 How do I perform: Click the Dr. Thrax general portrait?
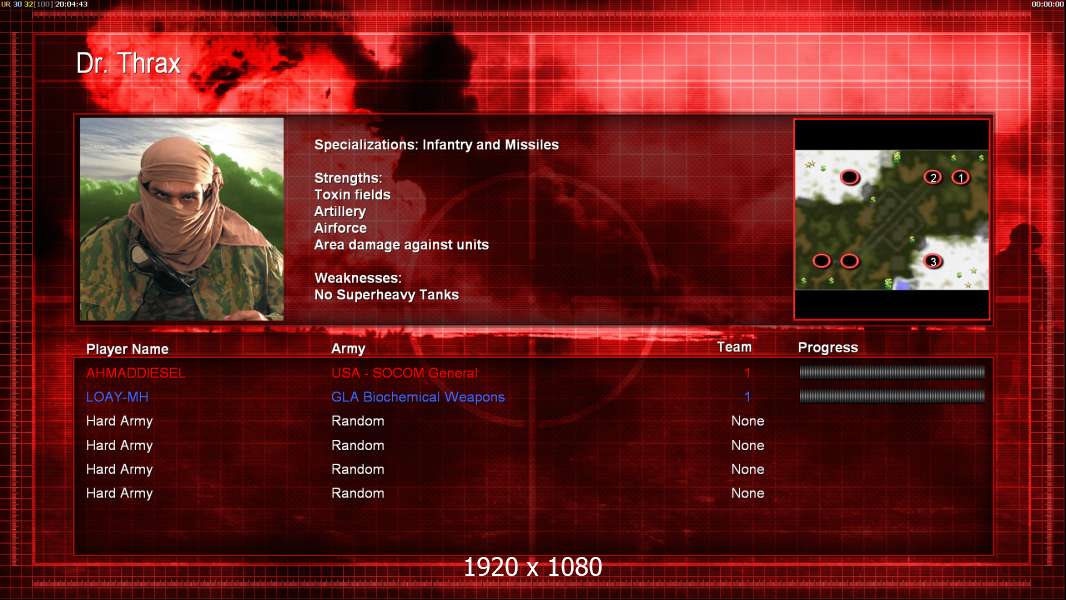tap(182, 219)
